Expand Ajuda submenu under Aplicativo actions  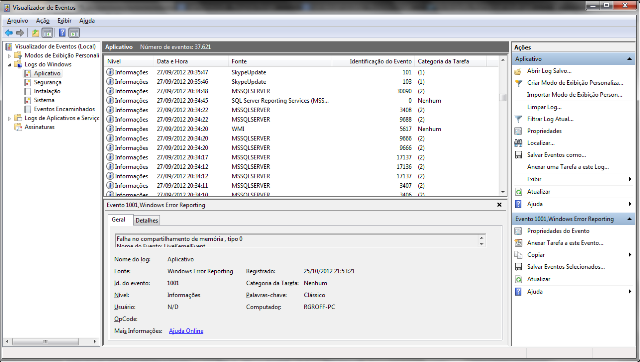coord(630,204)
